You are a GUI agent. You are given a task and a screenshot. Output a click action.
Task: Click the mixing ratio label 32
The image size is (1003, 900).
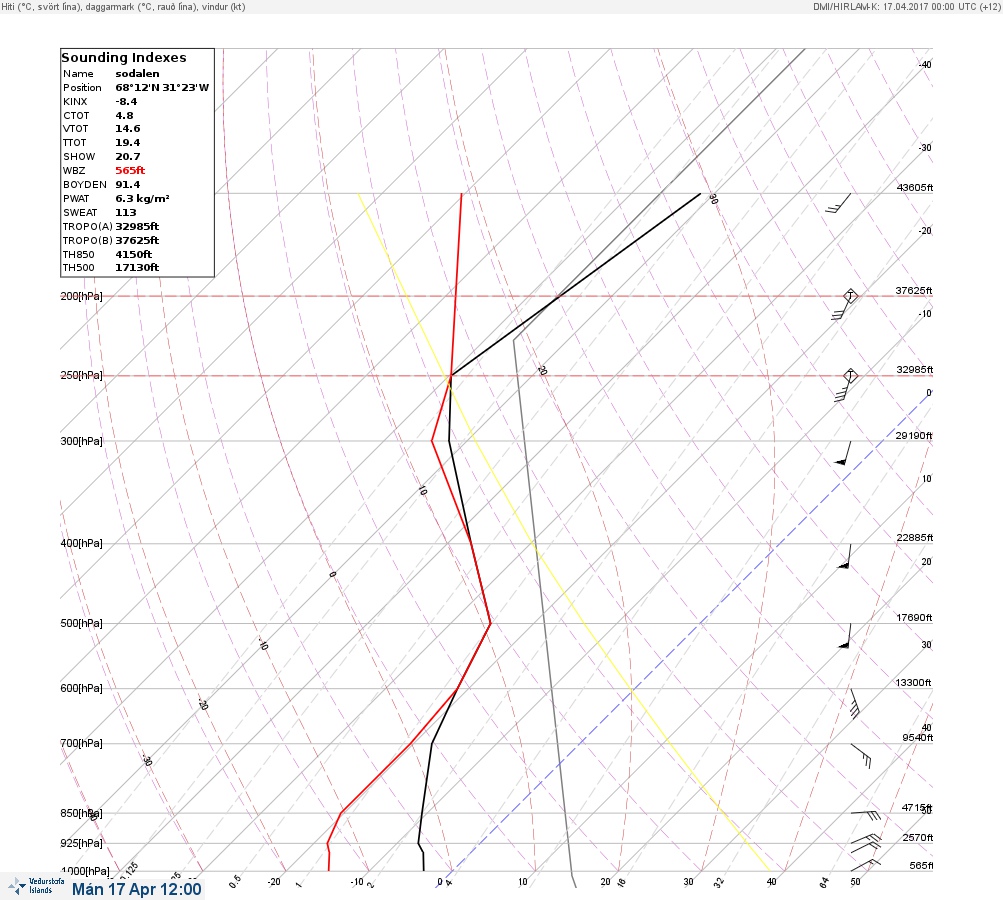point(719,883)
